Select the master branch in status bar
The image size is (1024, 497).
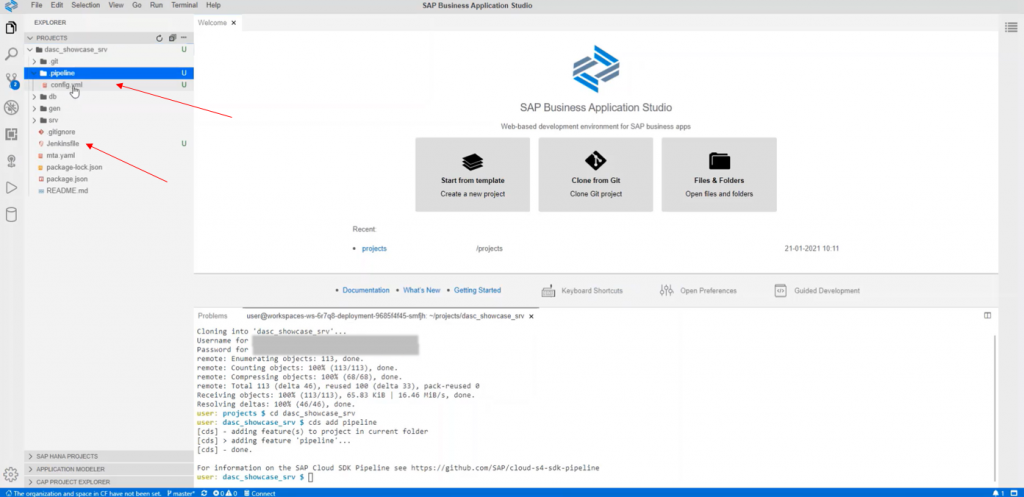click(180, 493)
